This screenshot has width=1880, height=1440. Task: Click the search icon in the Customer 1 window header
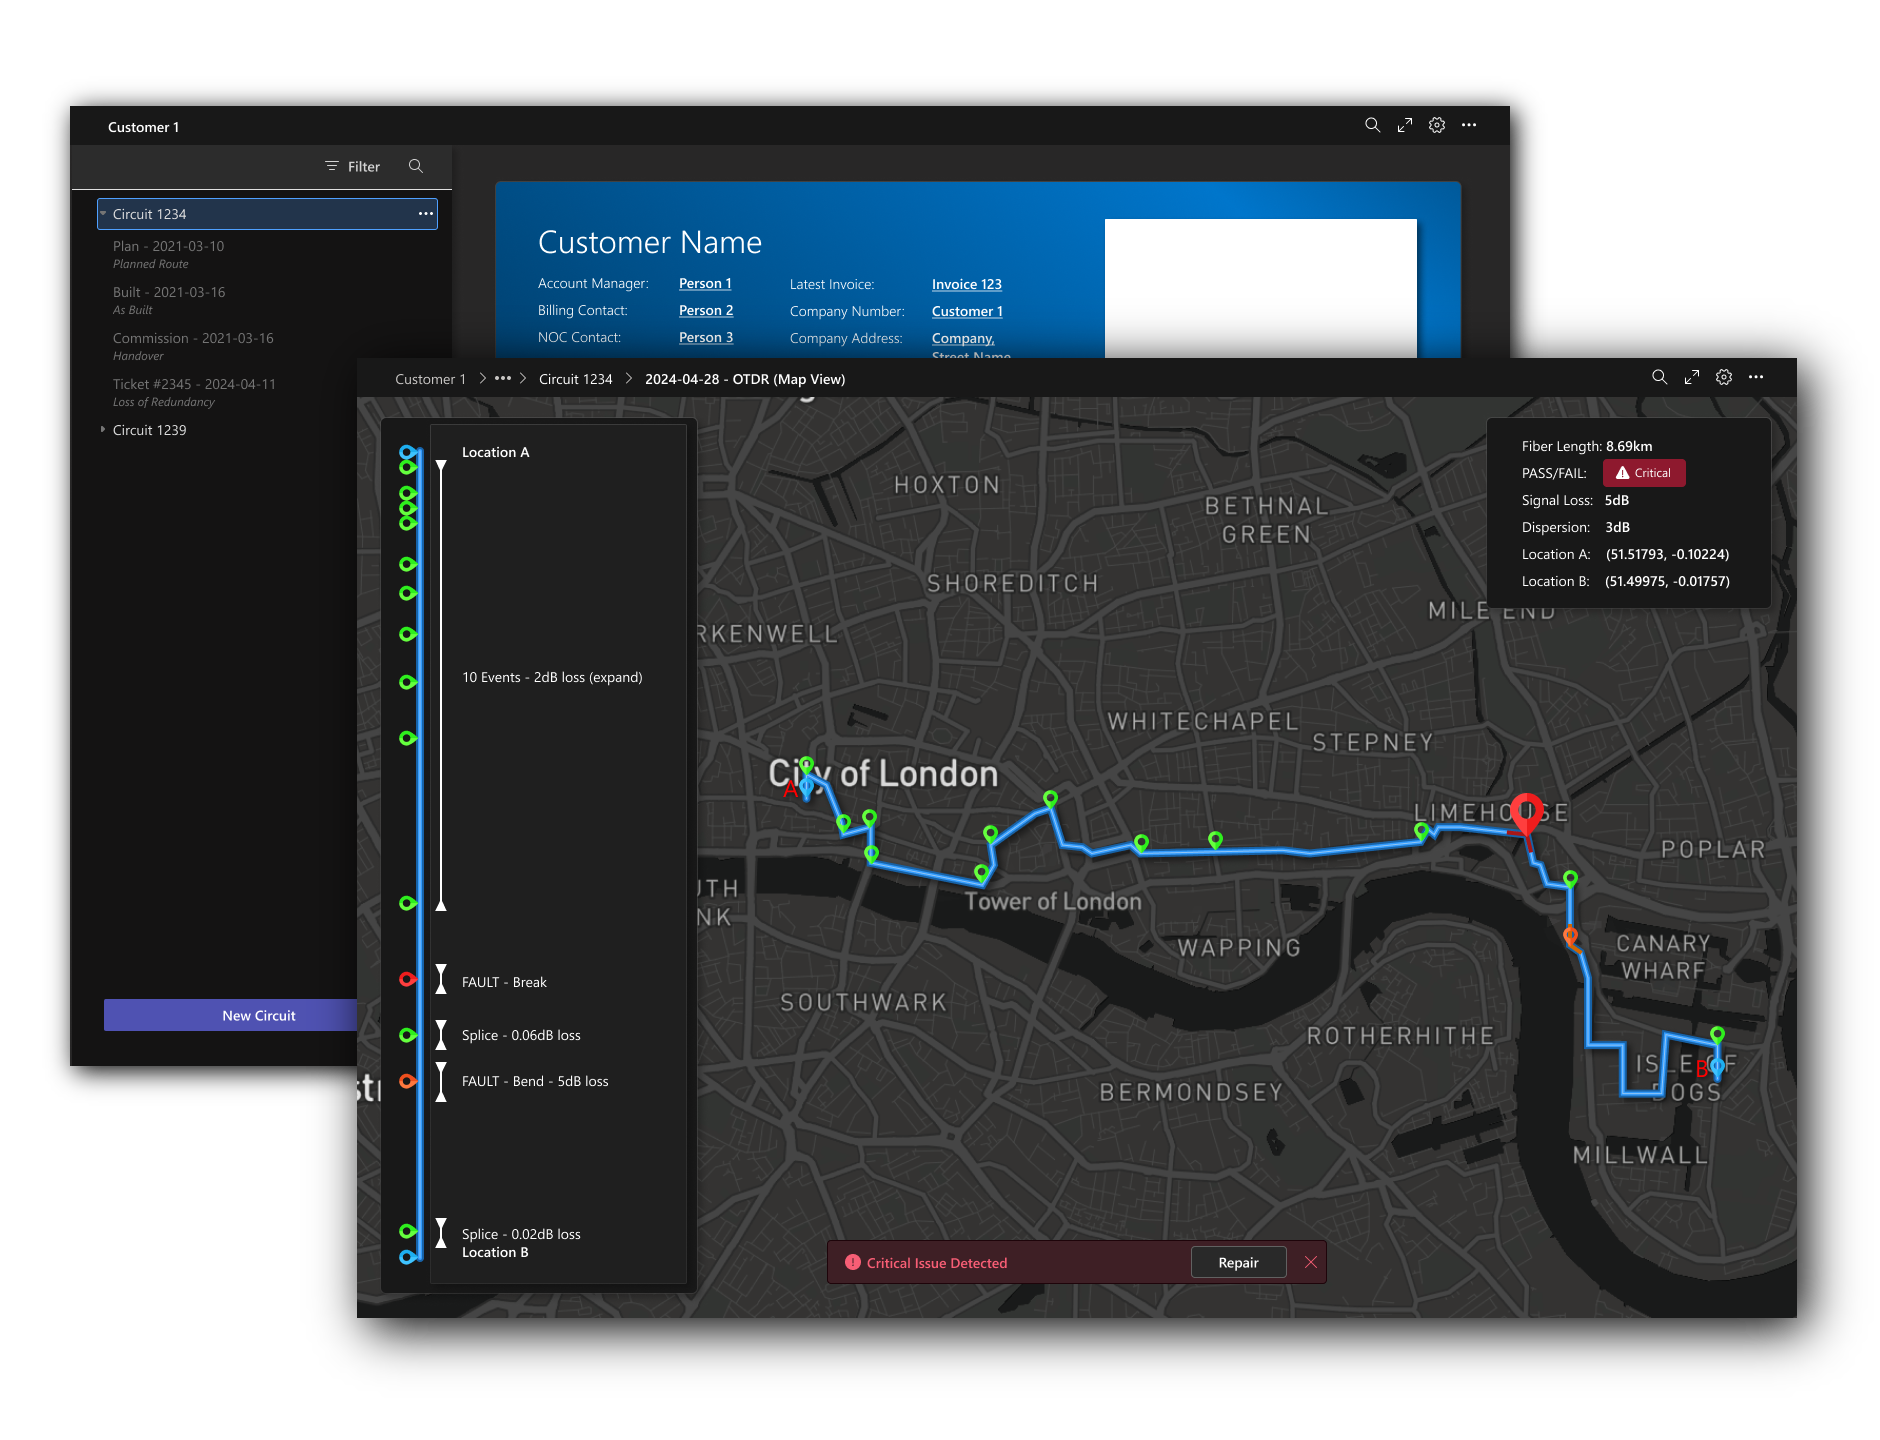click(1372, 125)
